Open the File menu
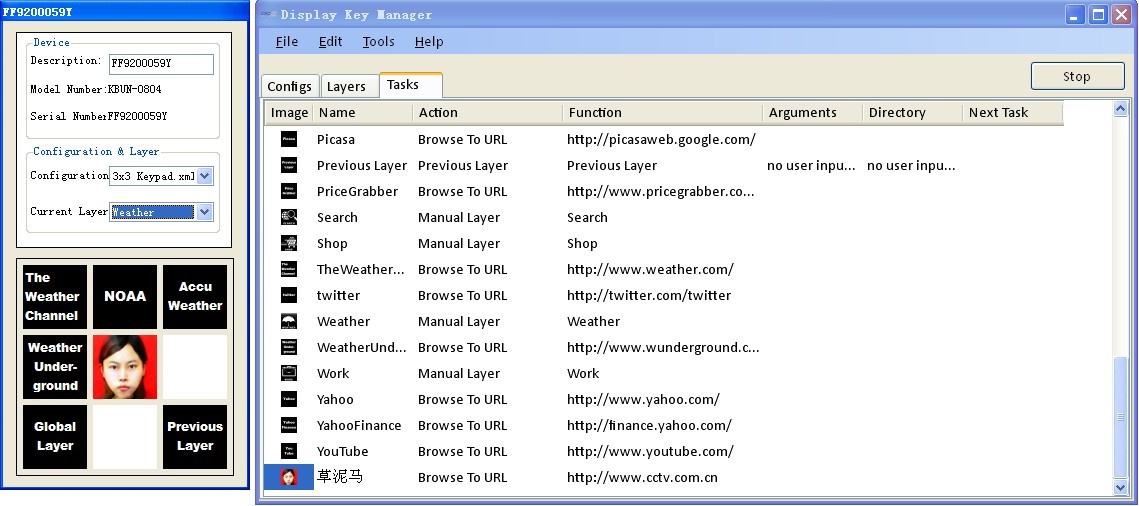This screenshot has height=506, width=1139. [287, 41]
